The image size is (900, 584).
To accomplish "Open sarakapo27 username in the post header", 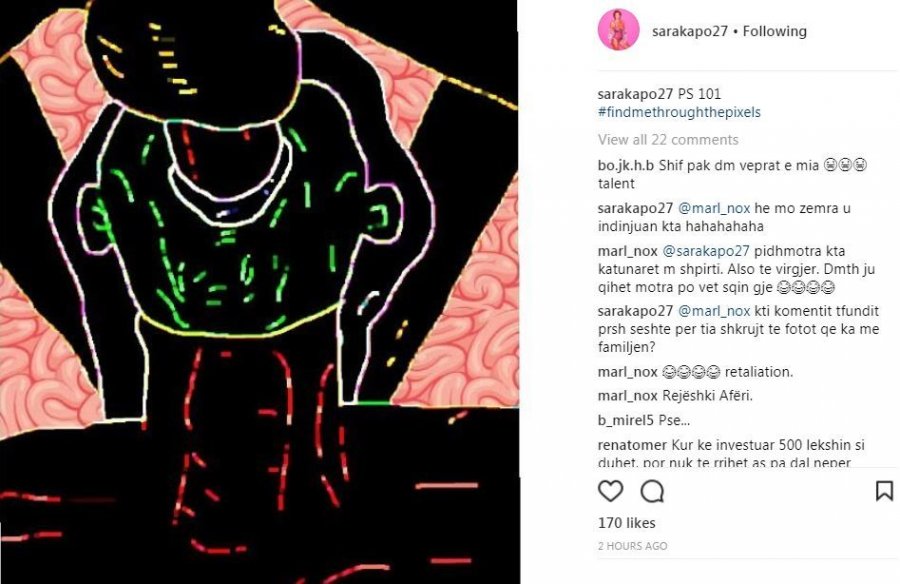I will 690,31.
